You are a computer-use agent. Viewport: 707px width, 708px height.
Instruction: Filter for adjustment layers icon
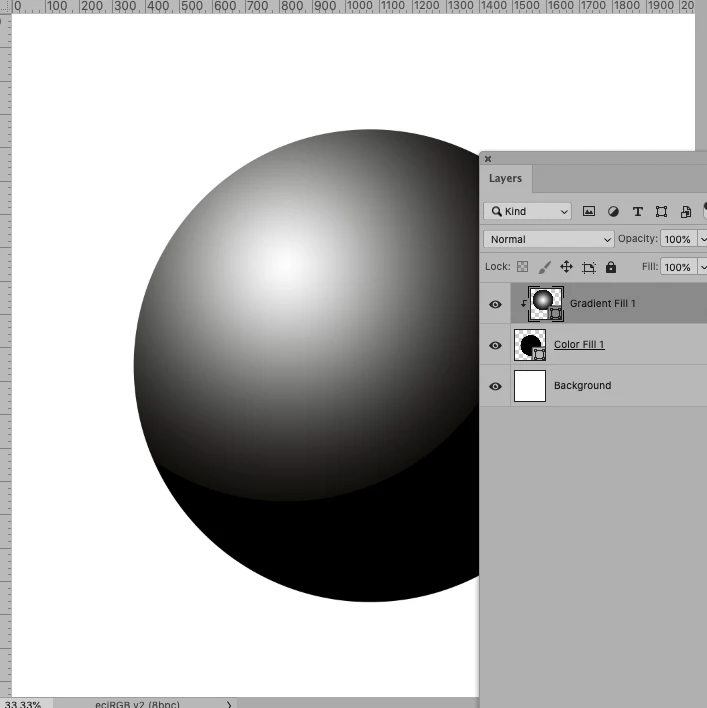pos(613,211)
